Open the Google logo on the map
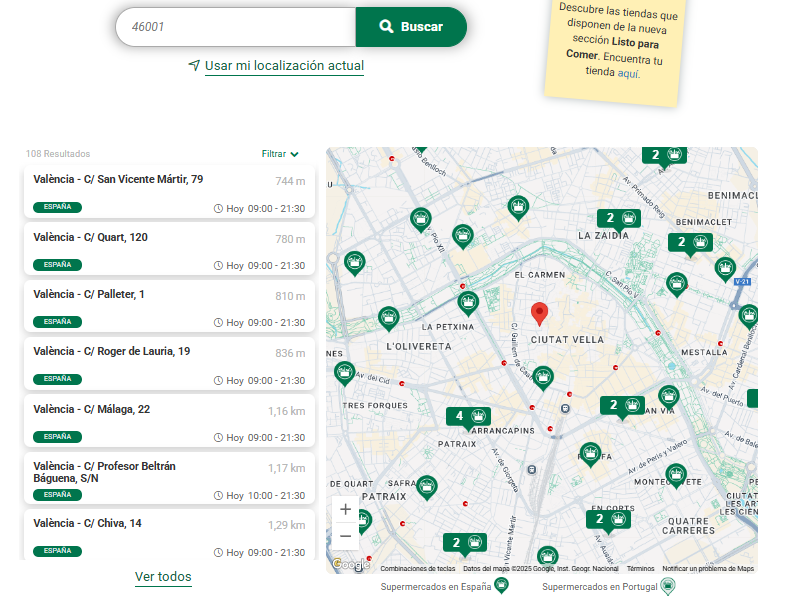The image size is (790, 601). click(x=351, y=564)
